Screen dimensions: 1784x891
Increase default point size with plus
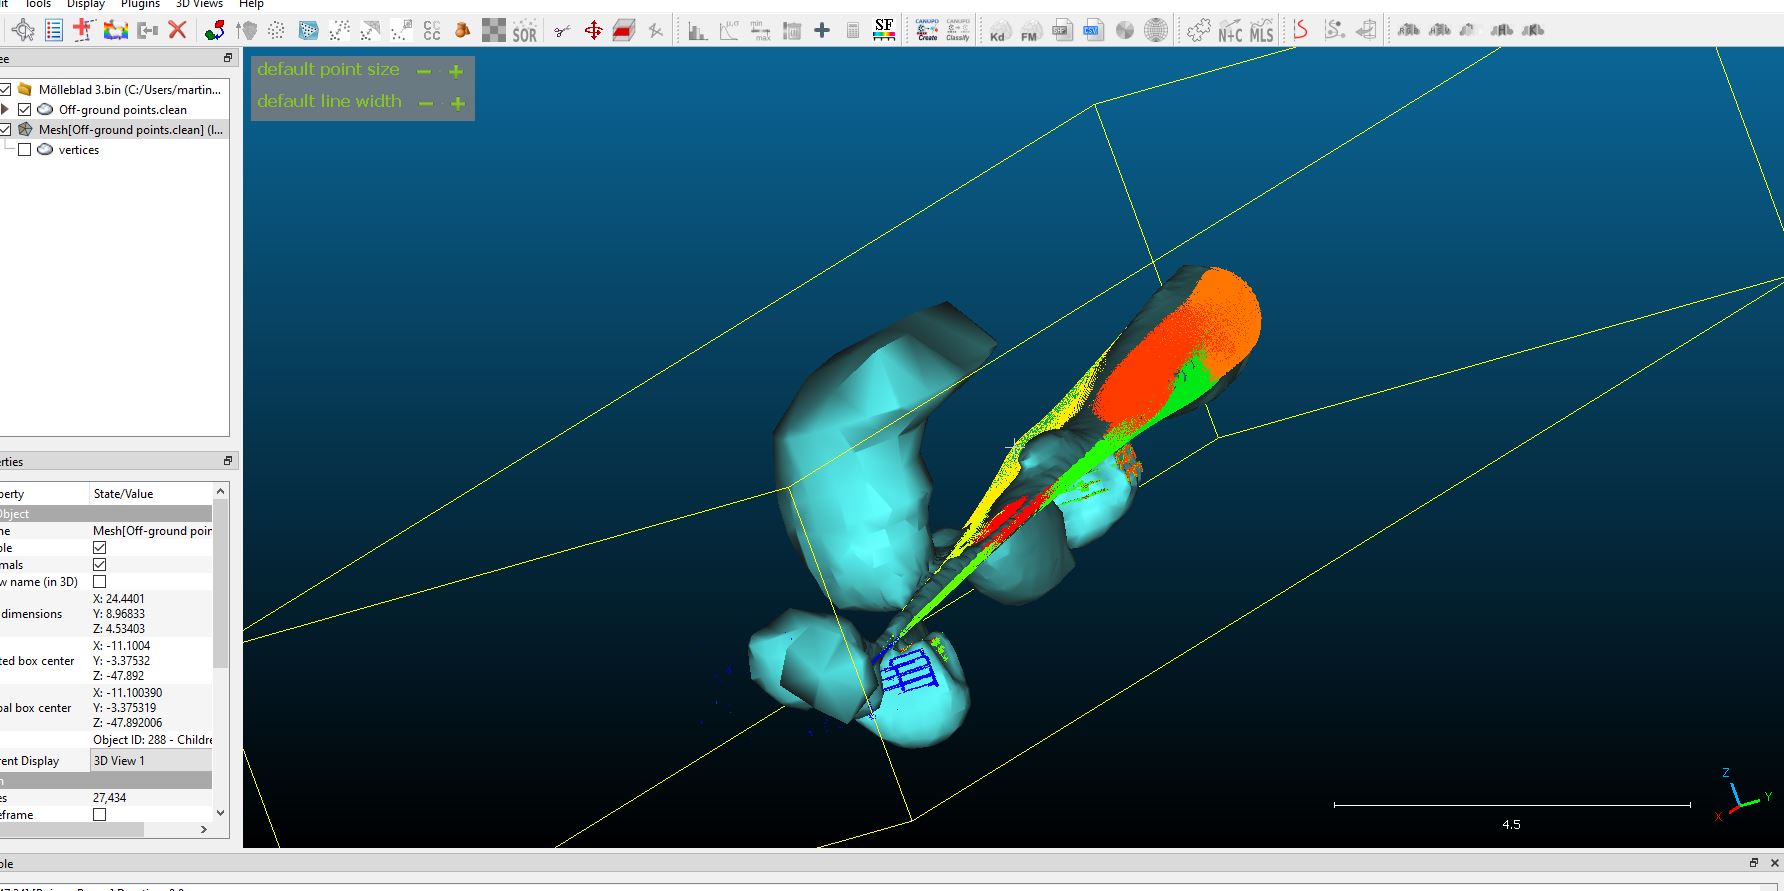[456, 71]
